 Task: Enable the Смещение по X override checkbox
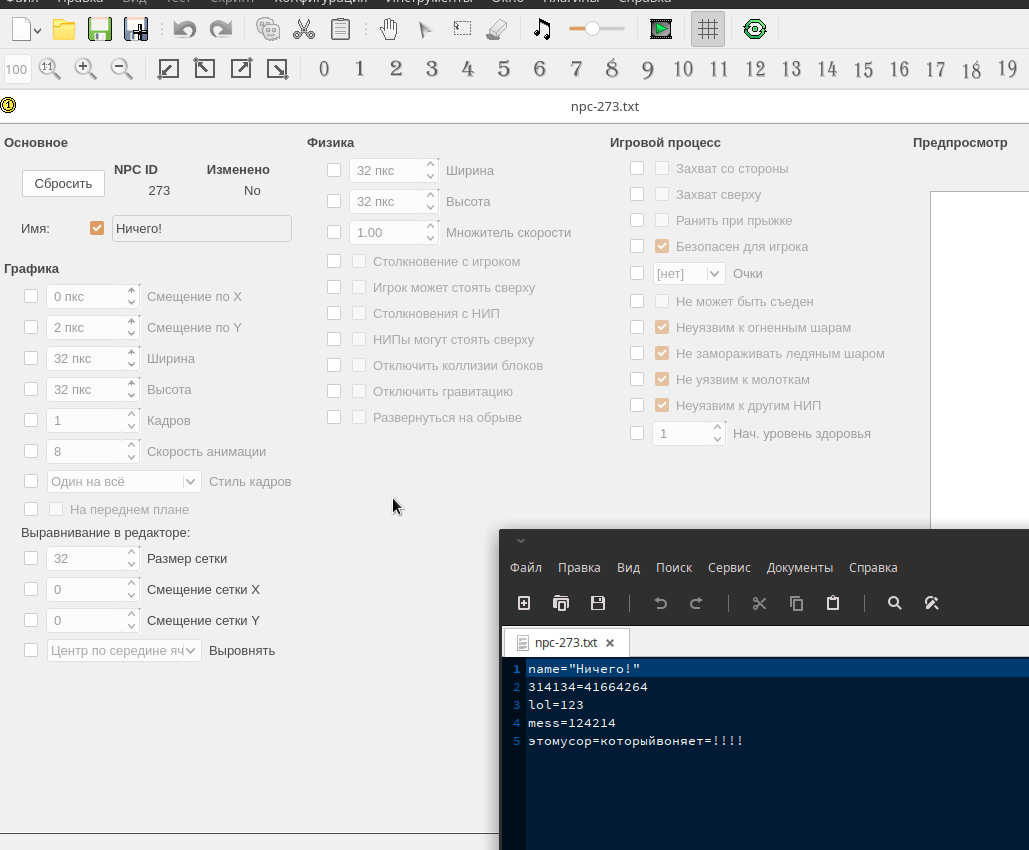(x=31, y=296)
